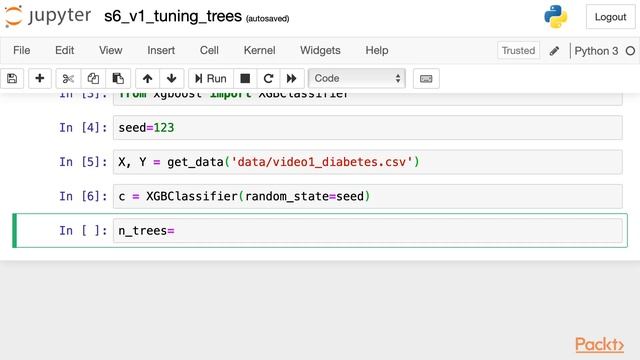The image size is (640, 360).
Task: Open the Widgets menu
Action: tap(320, 50)
